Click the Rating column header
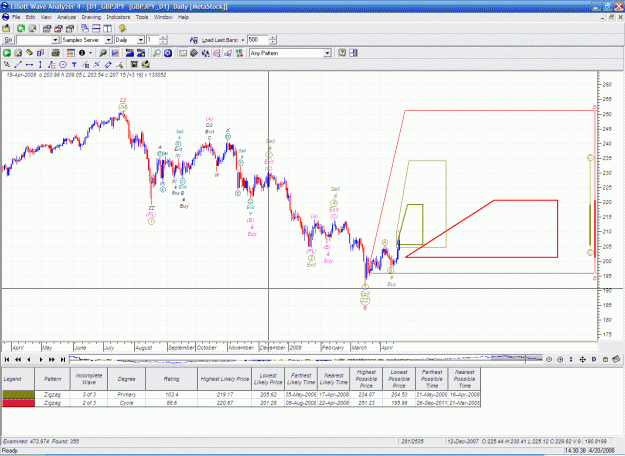Screen dimensions: 625x456 coord(171,379)
